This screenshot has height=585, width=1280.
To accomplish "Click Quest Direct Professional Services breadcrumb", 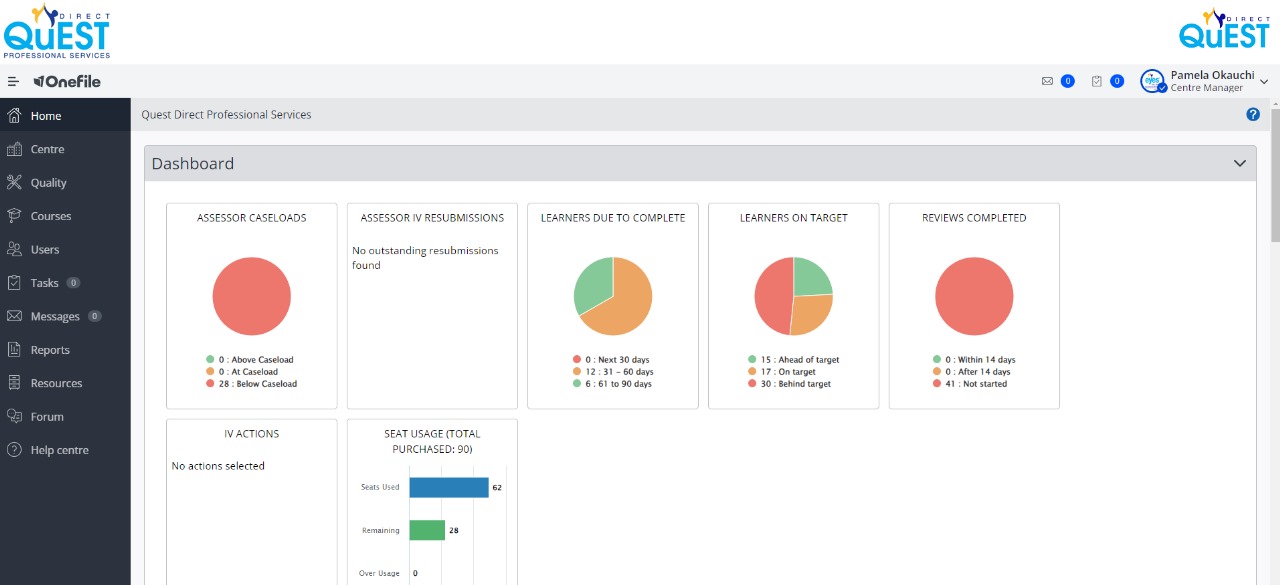I will point(226,114).
